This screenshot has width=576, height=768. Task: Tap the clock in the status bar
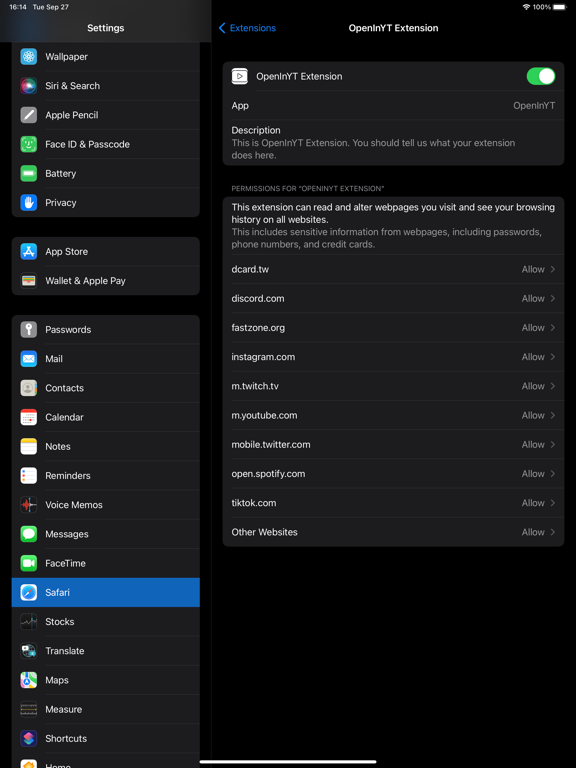pos(18,7)
